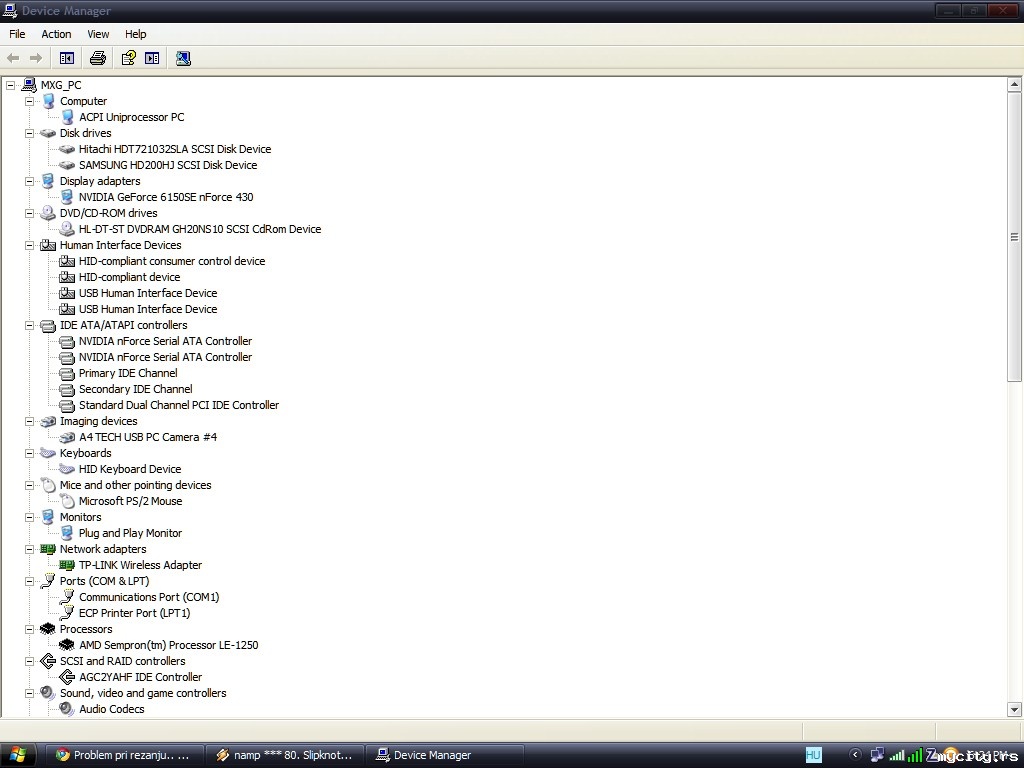
Task: Collapse the IDE ATA/ATAPI controllers category
Action: pyautogui.click(x=29, y=325)
